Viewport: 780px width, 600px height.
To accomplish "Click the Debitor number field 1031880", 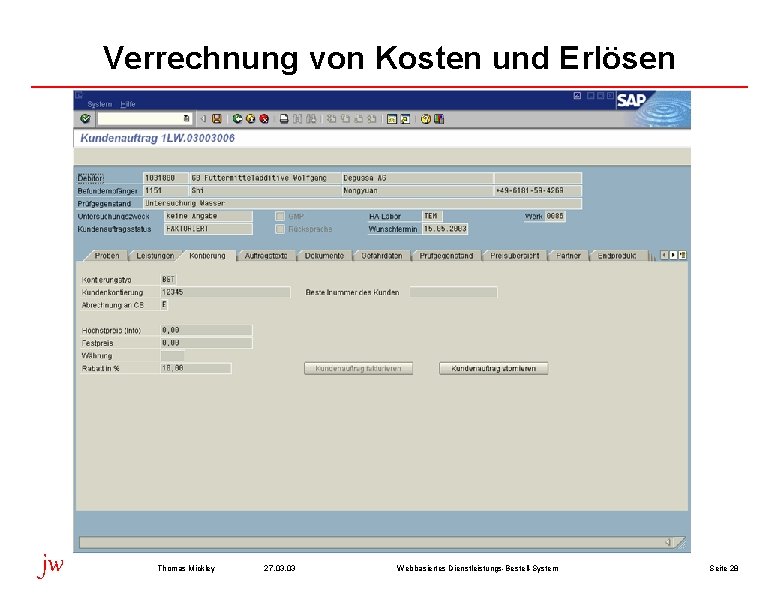I will pos(166,178).
